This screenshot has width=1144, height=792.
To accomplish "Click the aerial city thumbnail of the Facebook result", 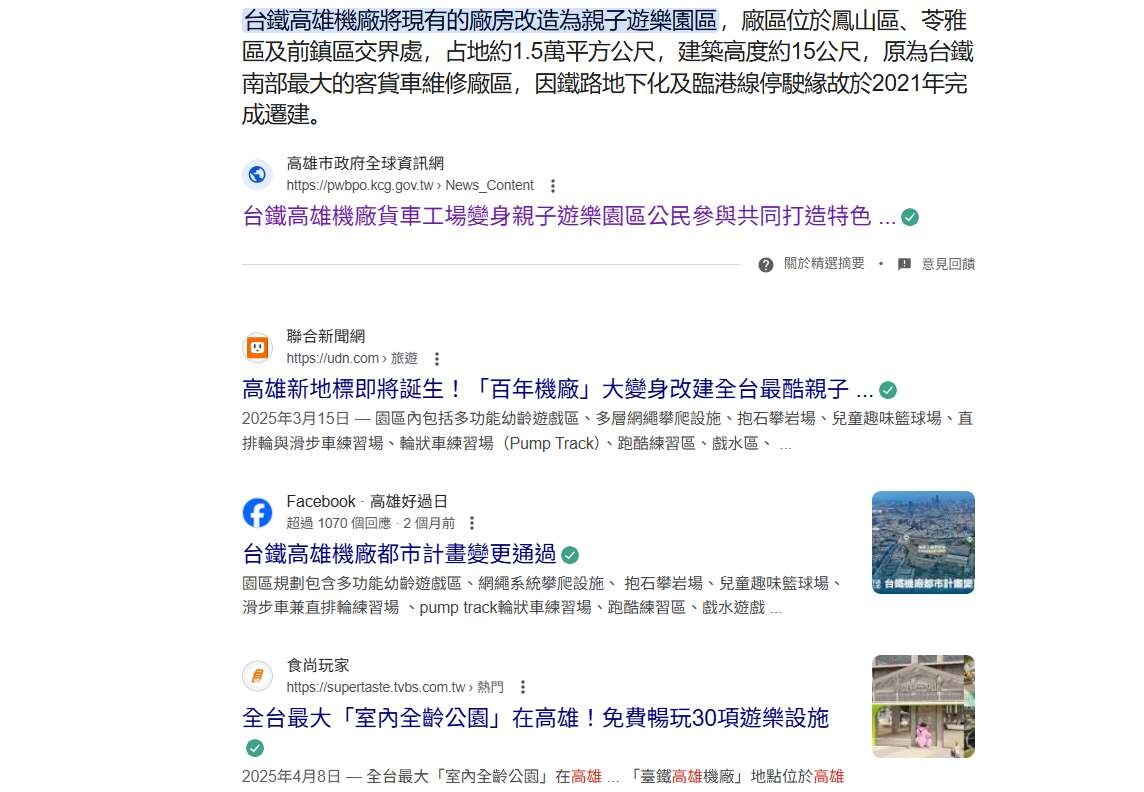I will (923, 543).
